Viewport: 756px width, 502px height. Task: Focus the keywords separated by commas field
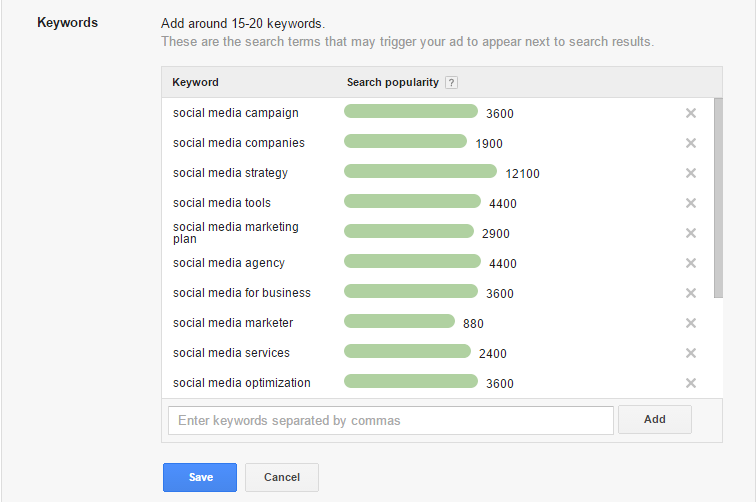(x=391, y=421)
